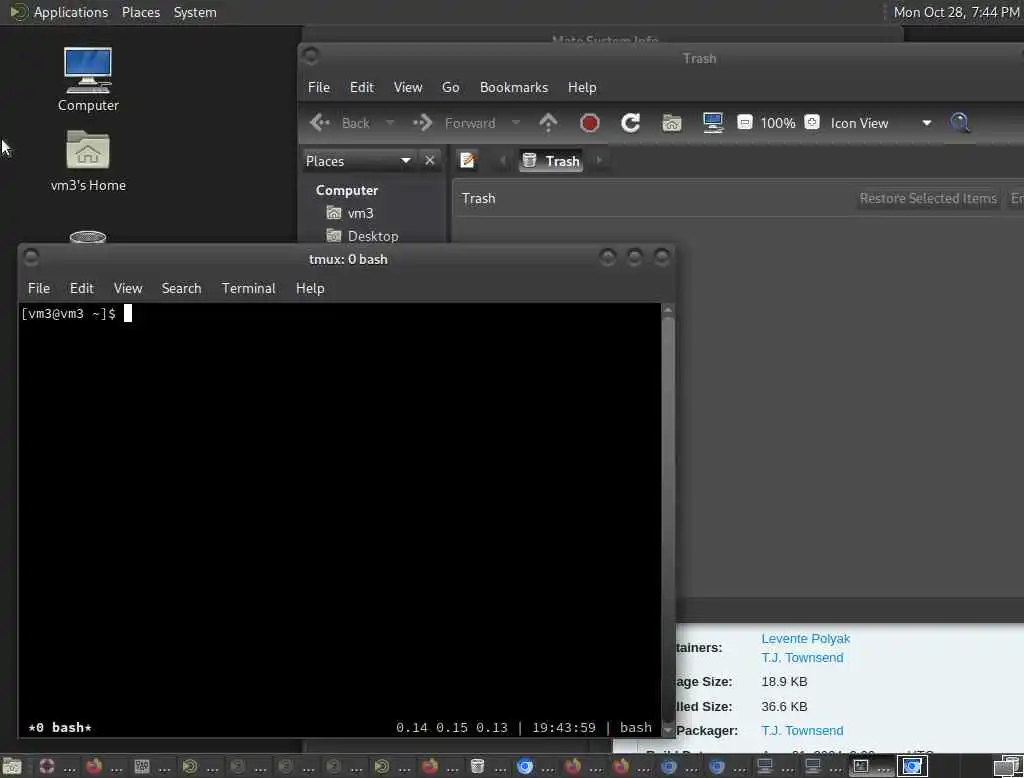The width and height of the screenshot is (1024, 778).
Task: Click the Forward arrow in file manager
Action: click(x=423, y=123)
